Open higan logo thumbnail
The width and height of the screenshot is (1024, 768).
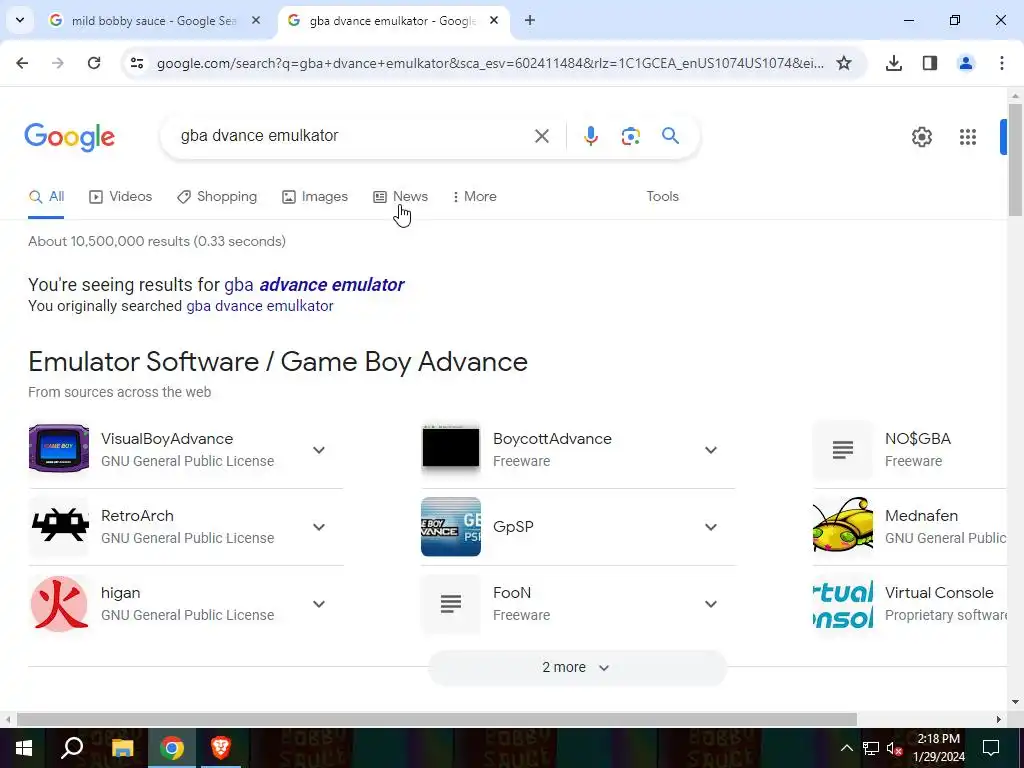[x=59, y=604]
